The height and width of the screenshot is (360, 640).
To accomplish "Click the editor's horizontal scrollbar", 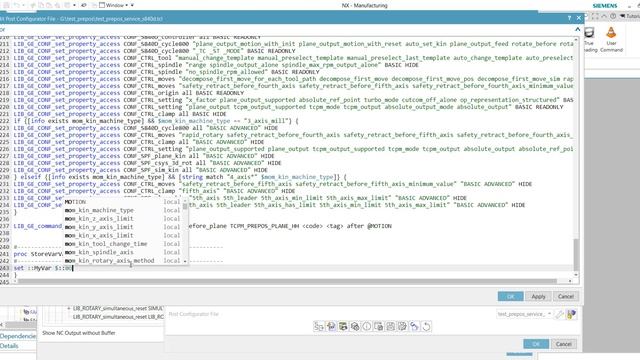I will [287, 281].
